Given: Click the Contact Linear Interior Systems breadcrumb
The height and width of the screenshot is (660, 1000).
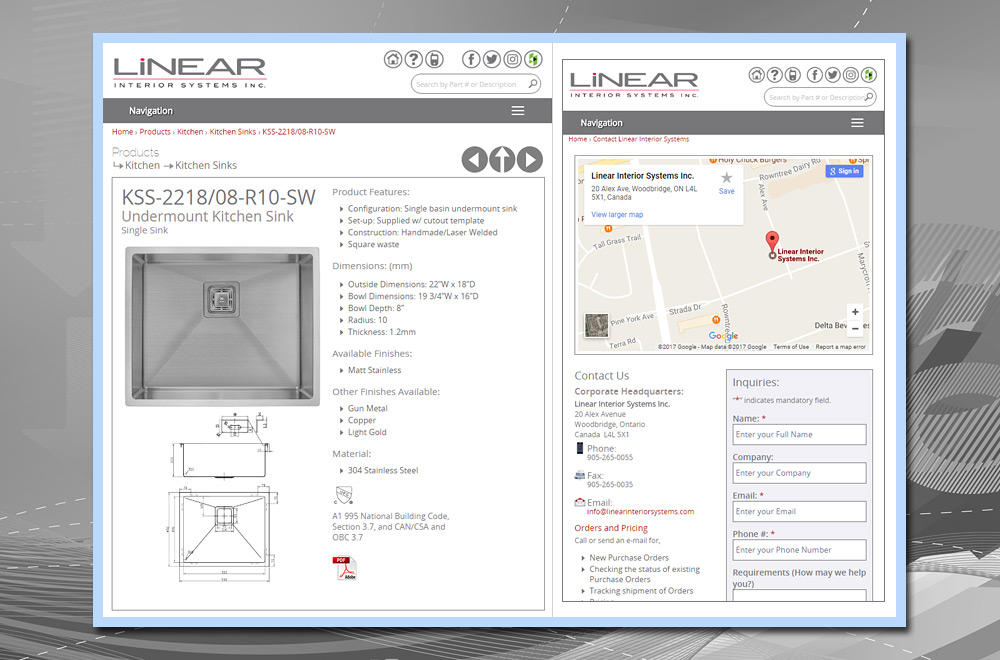Looking at the screenshot, I should click(641, 139).
